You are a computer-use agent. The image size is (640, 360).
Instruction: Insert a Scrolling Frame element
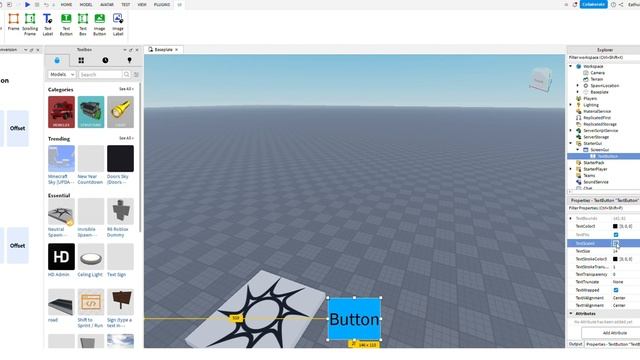coord(30,24)
